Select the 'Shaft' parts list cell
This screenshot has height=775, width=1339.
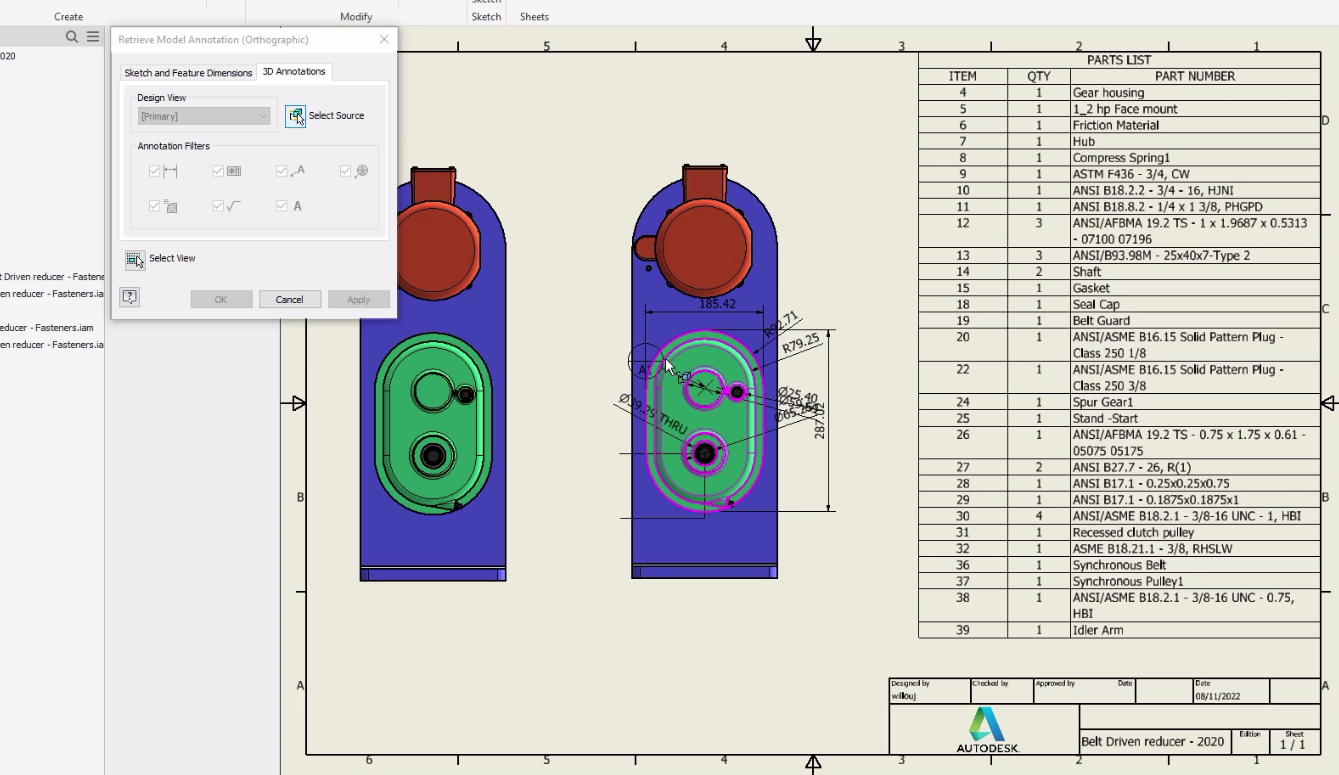(x=1195, y=272)
